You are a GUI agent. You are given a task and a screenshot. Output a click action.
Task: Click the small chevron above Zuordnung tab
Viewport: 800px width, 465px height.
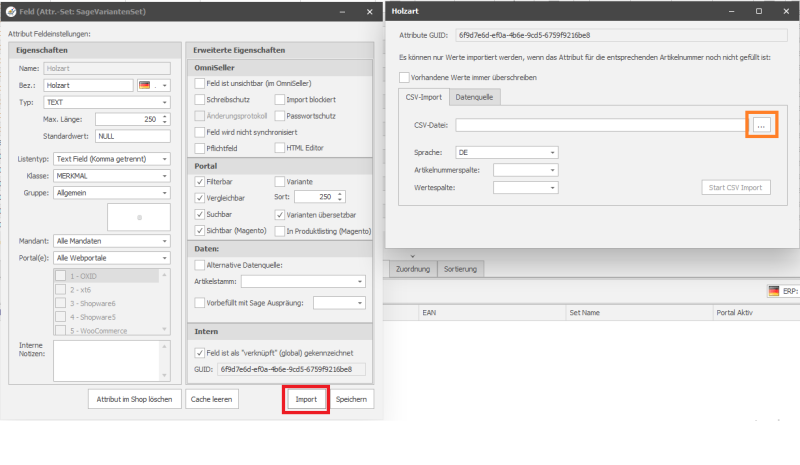[412, 257]
